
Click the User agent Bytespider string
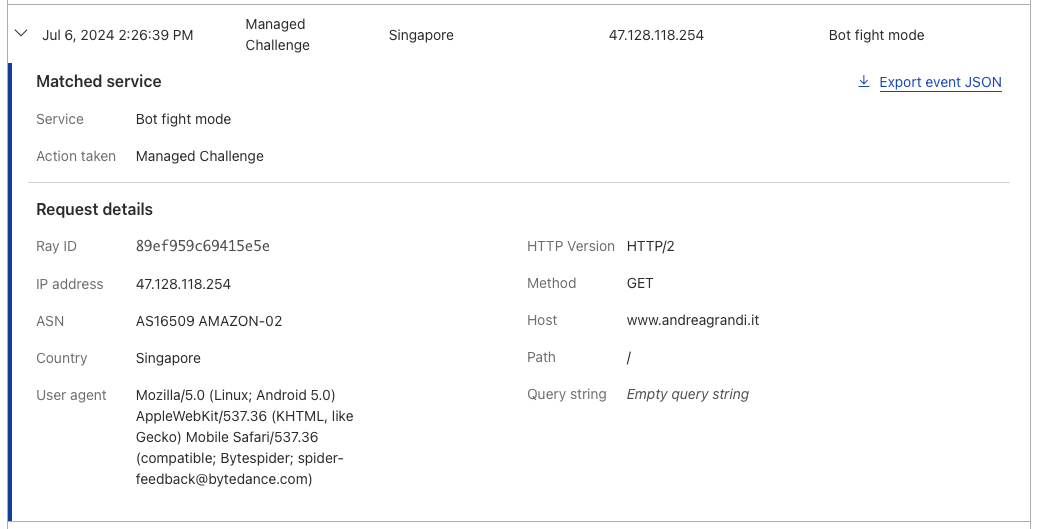245,437
